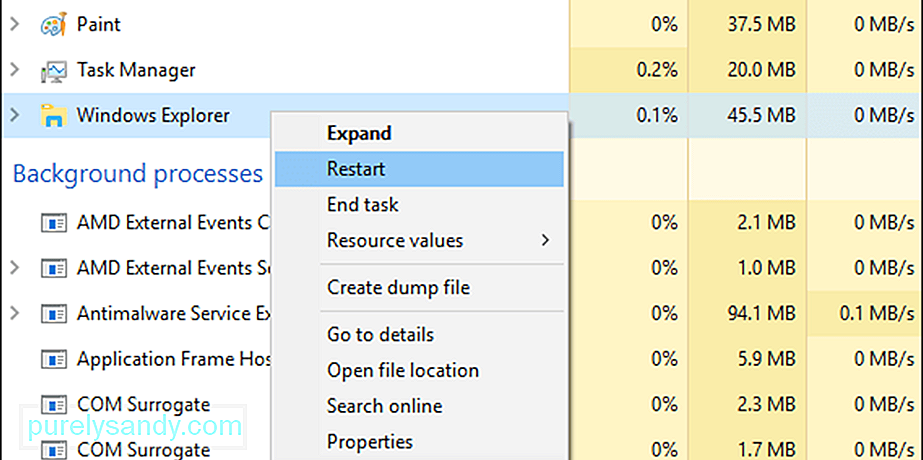Viewport: 923px width, 460px height.
Task: Select Open file location
Action: click(x=419, y=370)
